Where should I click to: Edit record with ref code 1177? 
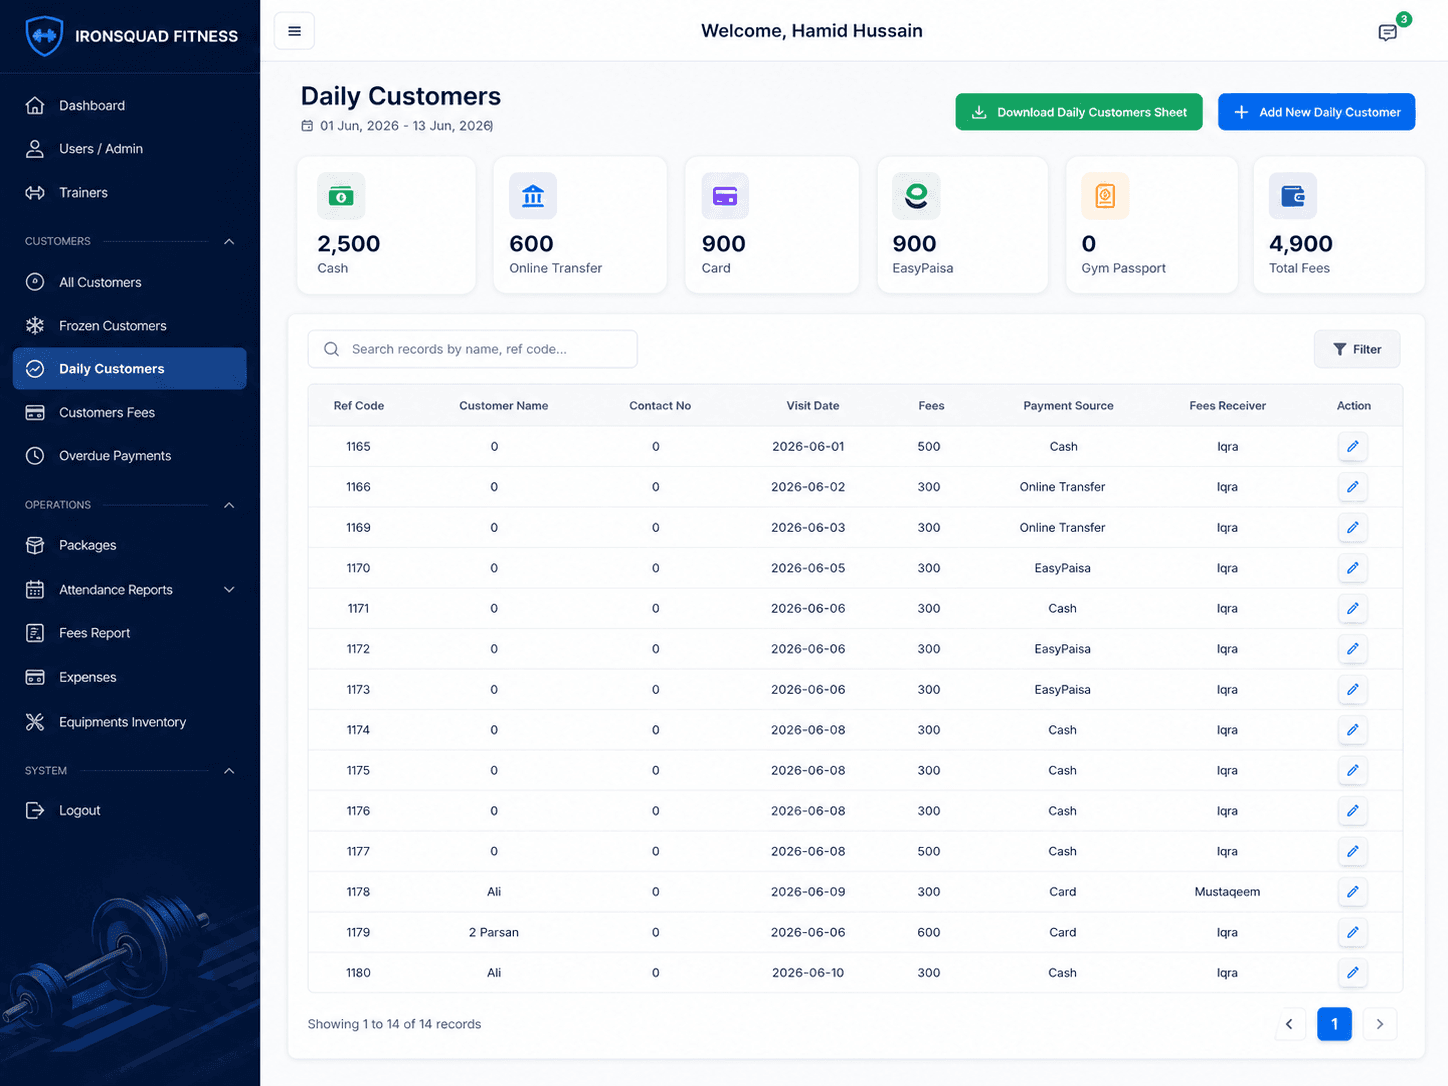point(1352,851)
